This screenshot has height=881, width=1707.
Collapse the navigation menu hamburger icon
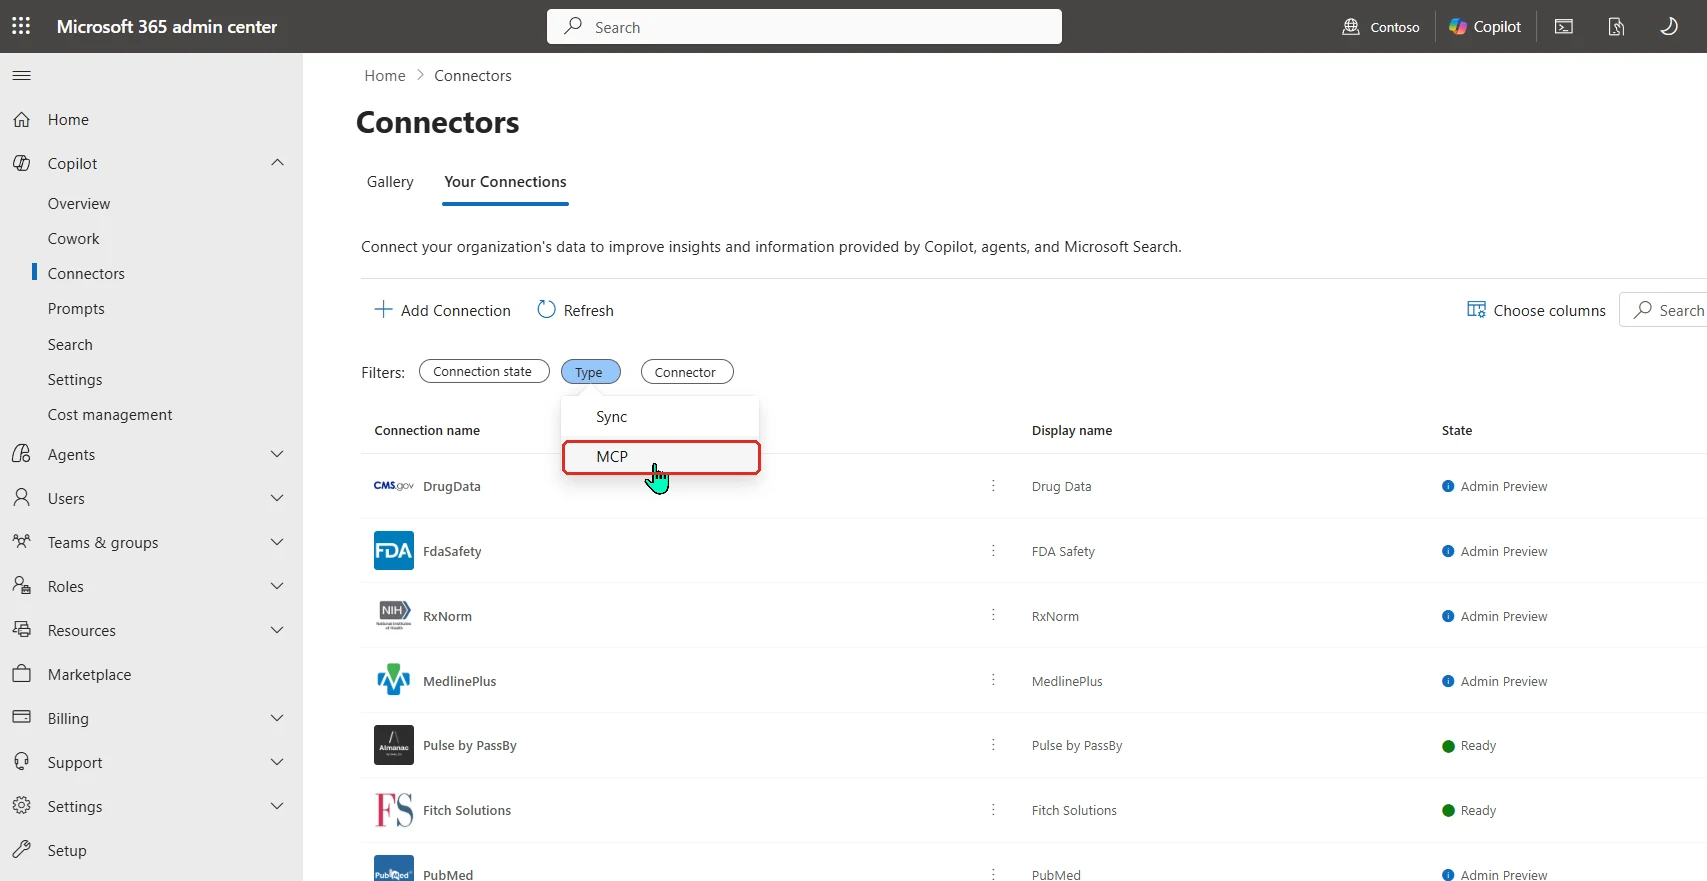pyautogui.click(x=21, y=75)
